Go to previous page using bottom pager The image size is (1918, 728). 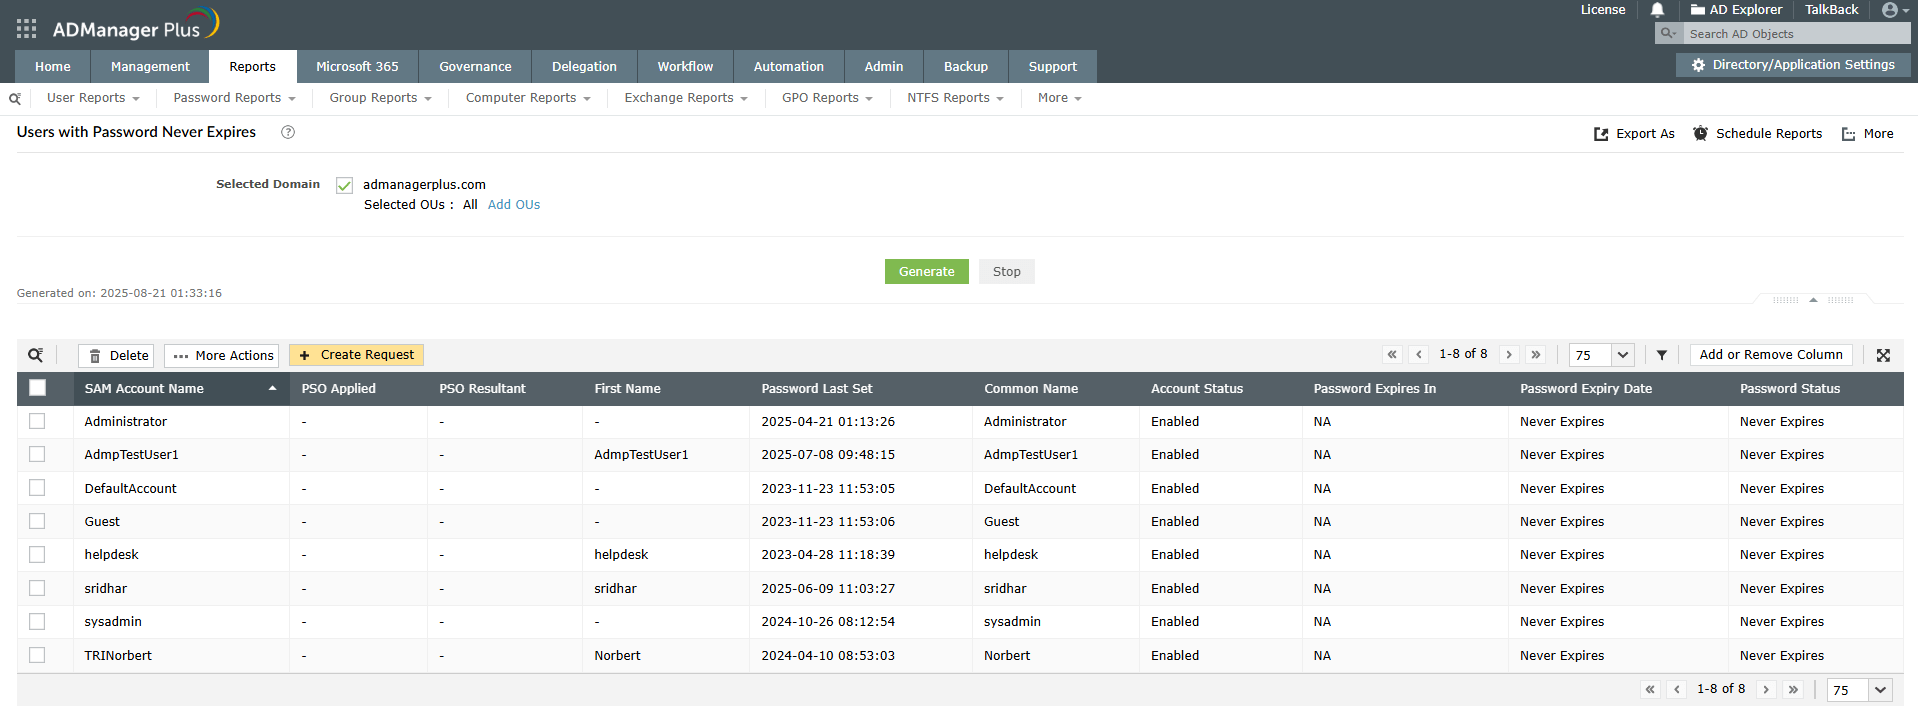(x=1677, y=690)
